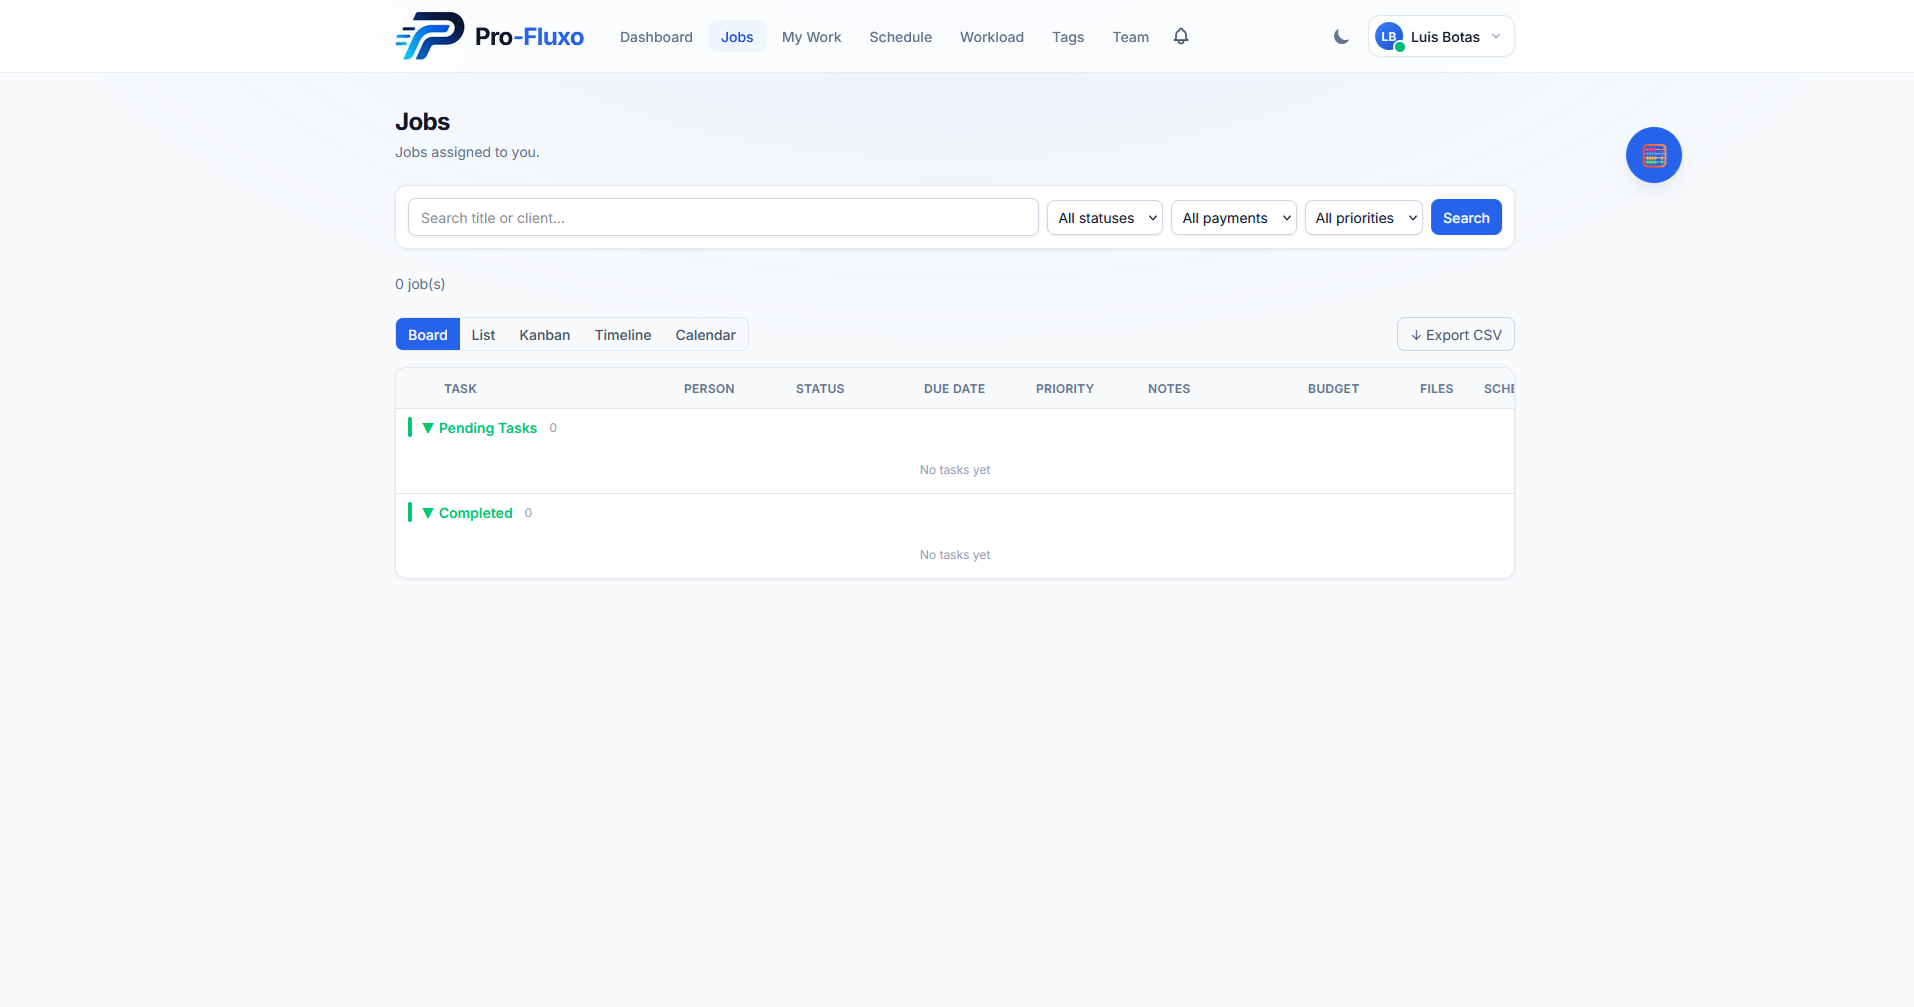Image resolution: width=1914 pixels, height=1007 pixels.
Task: Click the Jobs page heading
Action: (422, 122)
